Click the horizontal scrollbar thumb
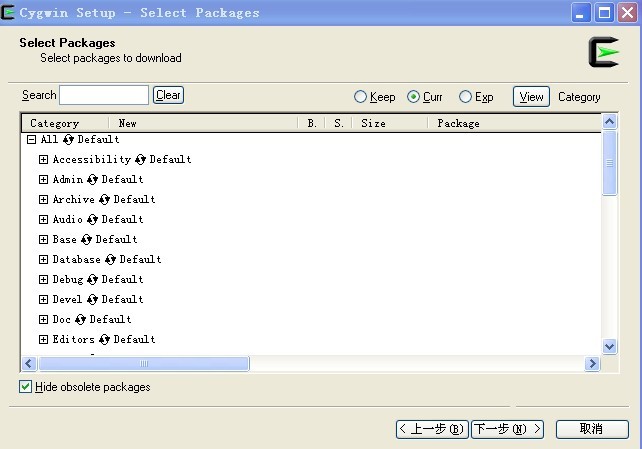Viewport: 642px width, 449px height. (x=144, y=363)
